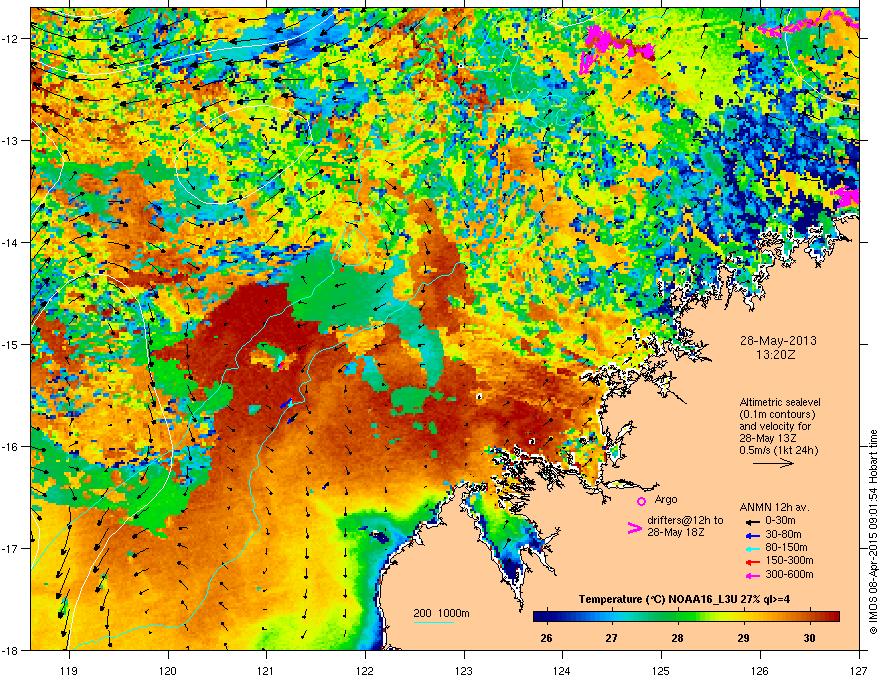Click the longitude axis label 119
Screen dimensions: 880x680
coord(68,670)
